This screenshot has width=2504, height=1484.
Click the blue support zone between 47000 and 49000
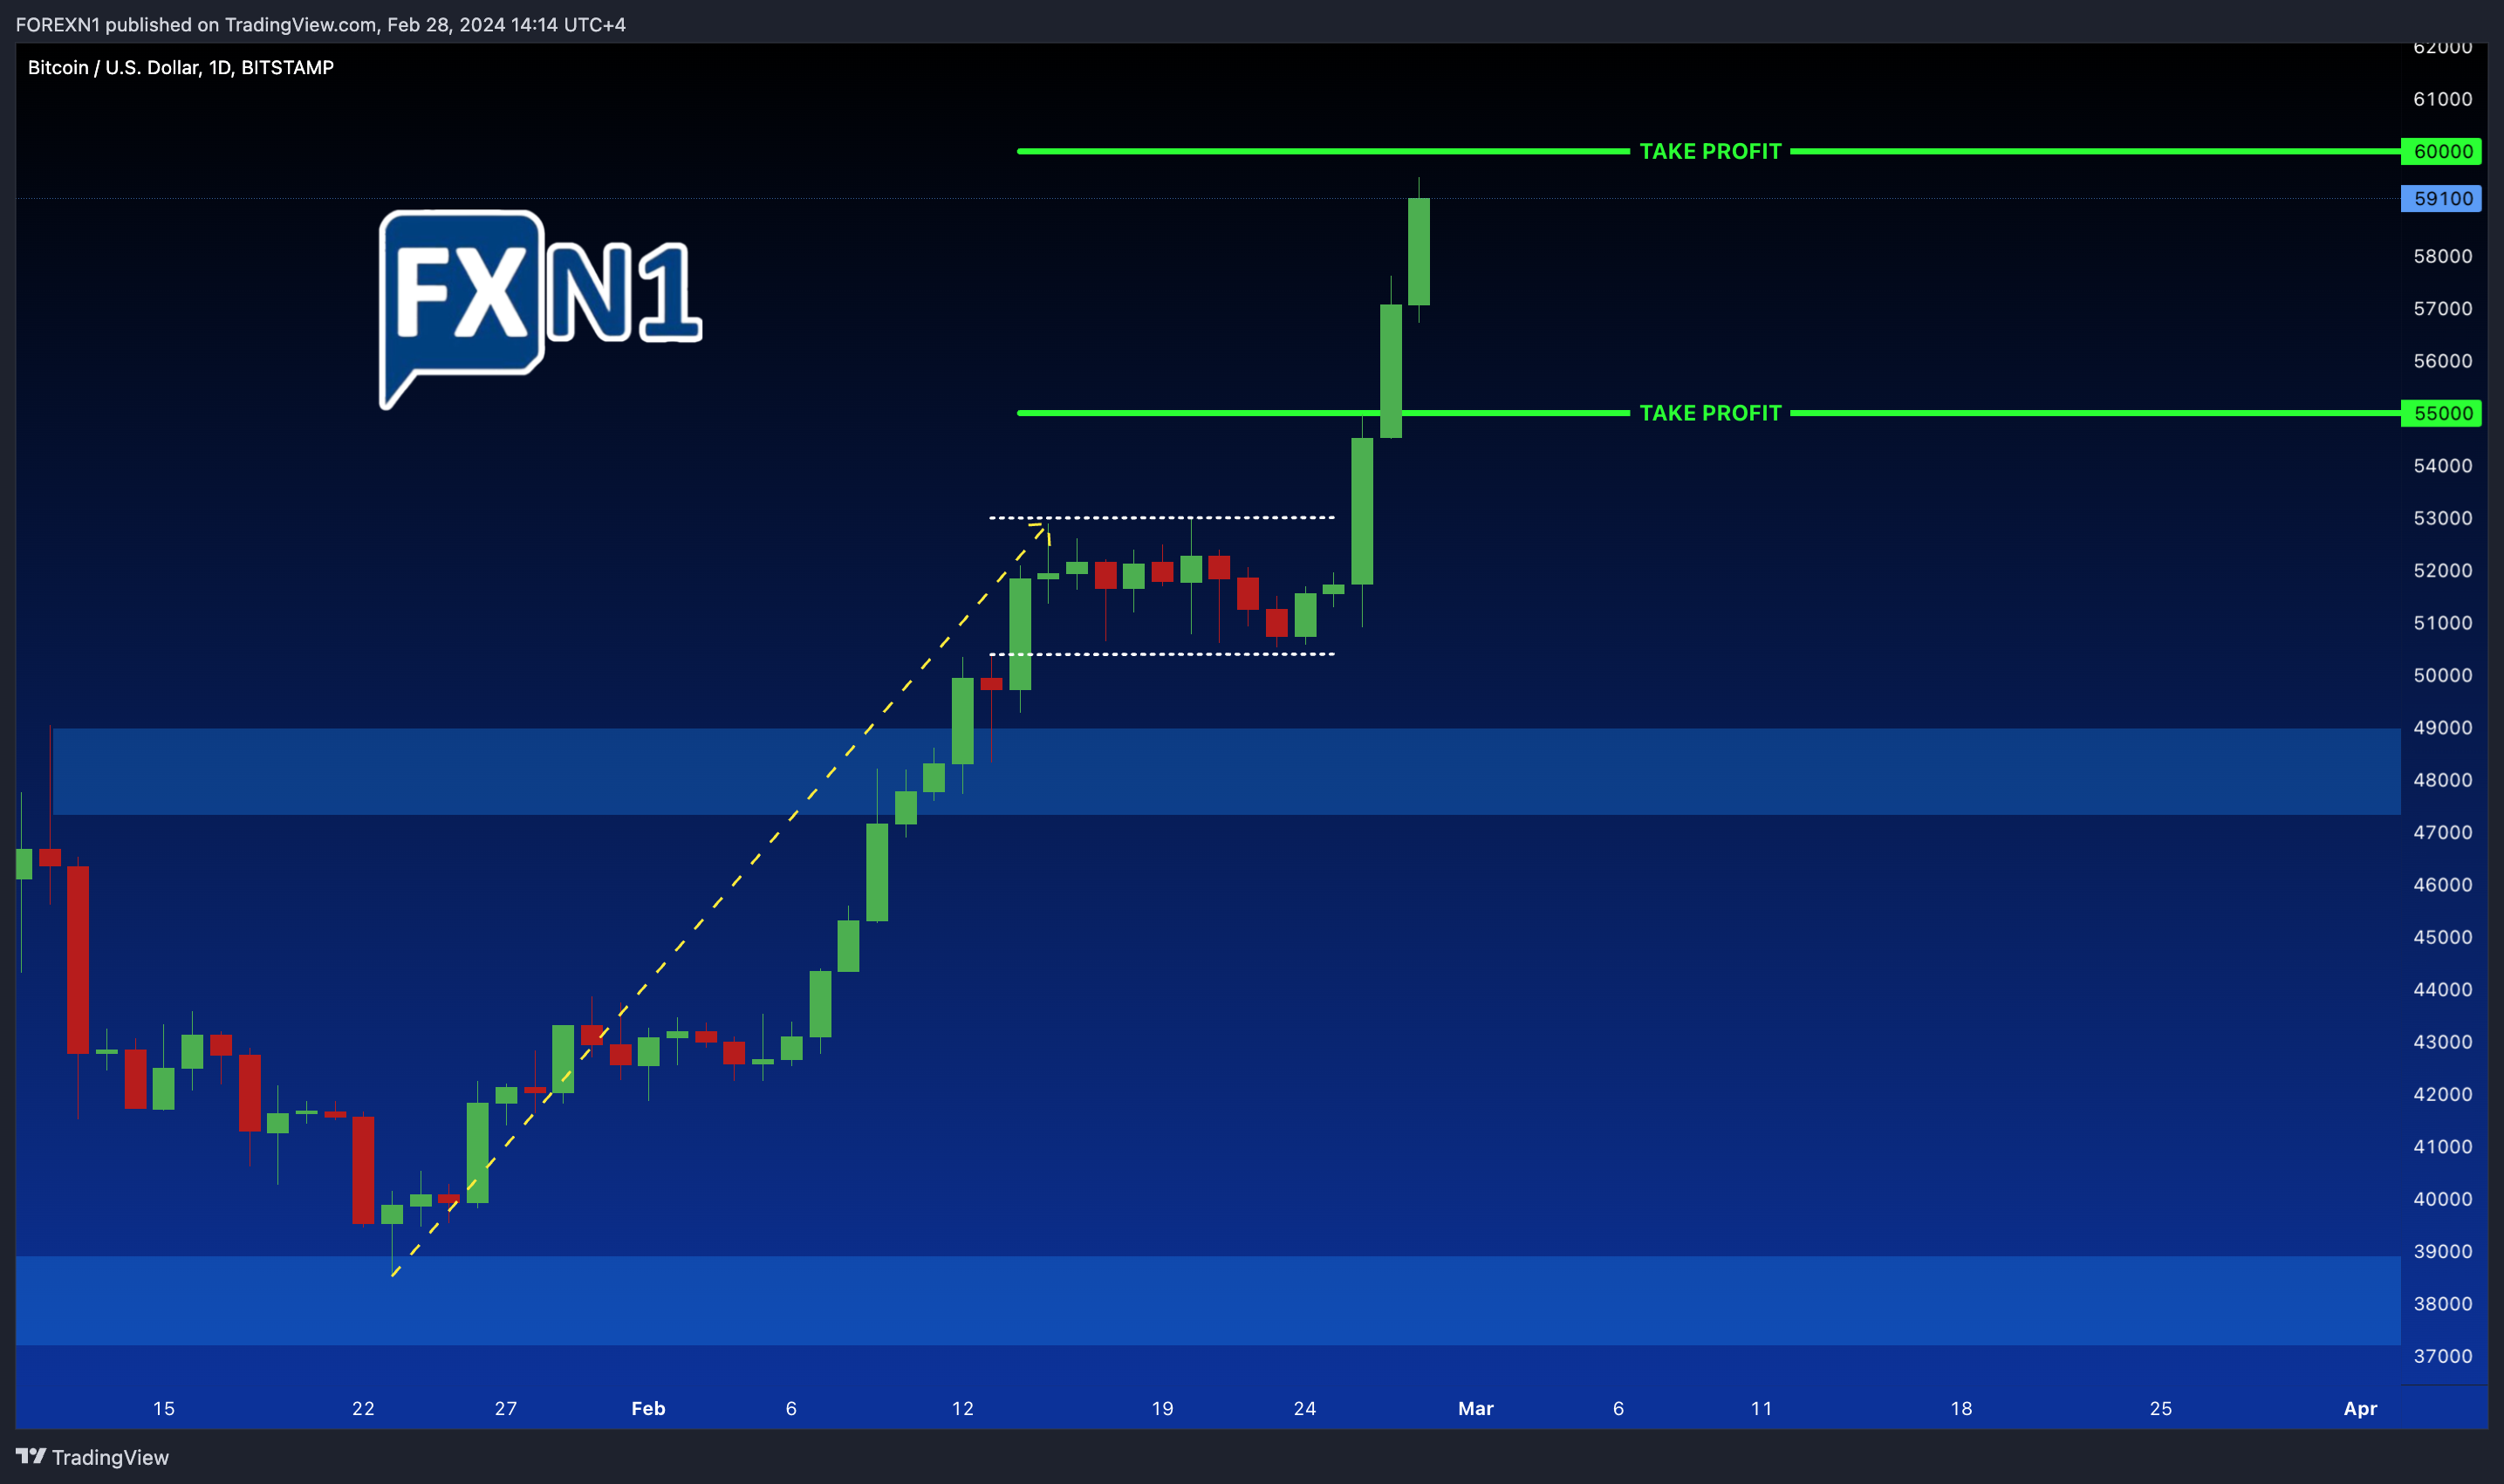pos(1226,771)
